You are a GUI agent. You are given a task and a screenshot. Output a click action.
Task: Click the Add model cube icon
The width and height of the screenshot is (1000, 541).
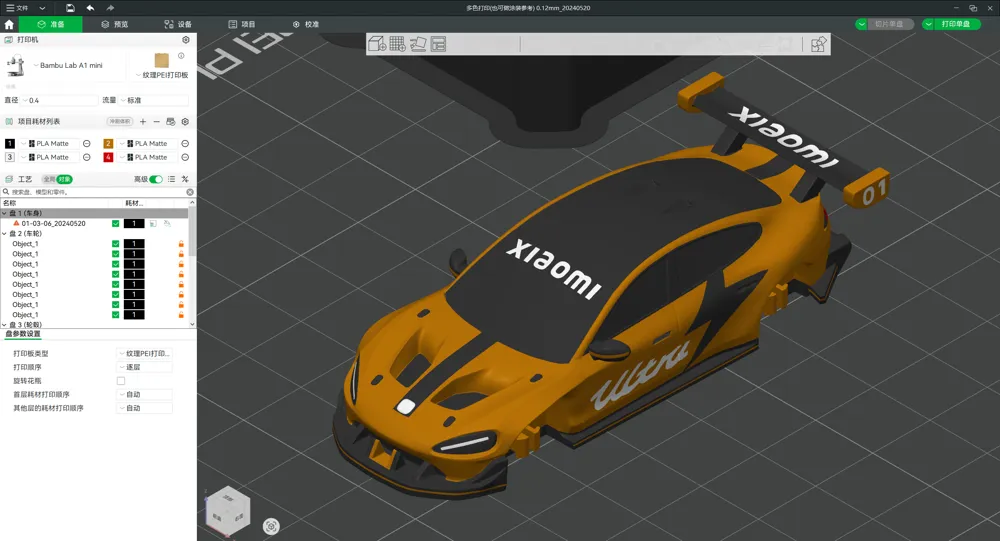tap(377, 44)
